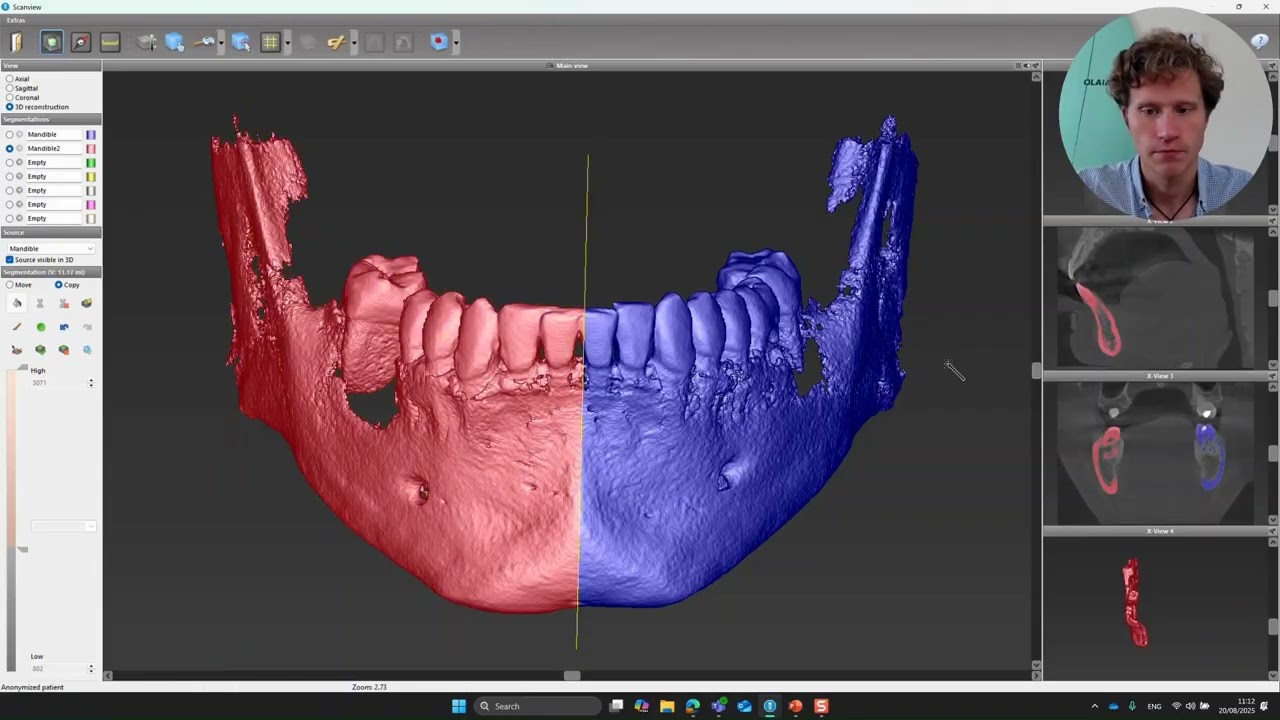This screenshot has height=720, width=1280.
Task: Select the Coronal view radio button
Action: 10,97
